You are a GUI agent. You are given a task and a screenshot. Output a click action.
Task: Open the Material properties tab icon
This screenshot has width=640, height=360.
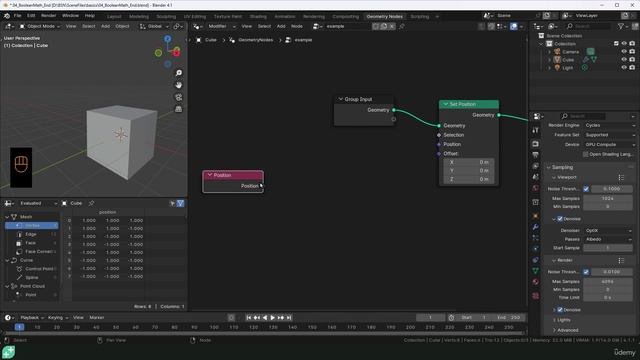pyautogui.click(x=536, y=282)
